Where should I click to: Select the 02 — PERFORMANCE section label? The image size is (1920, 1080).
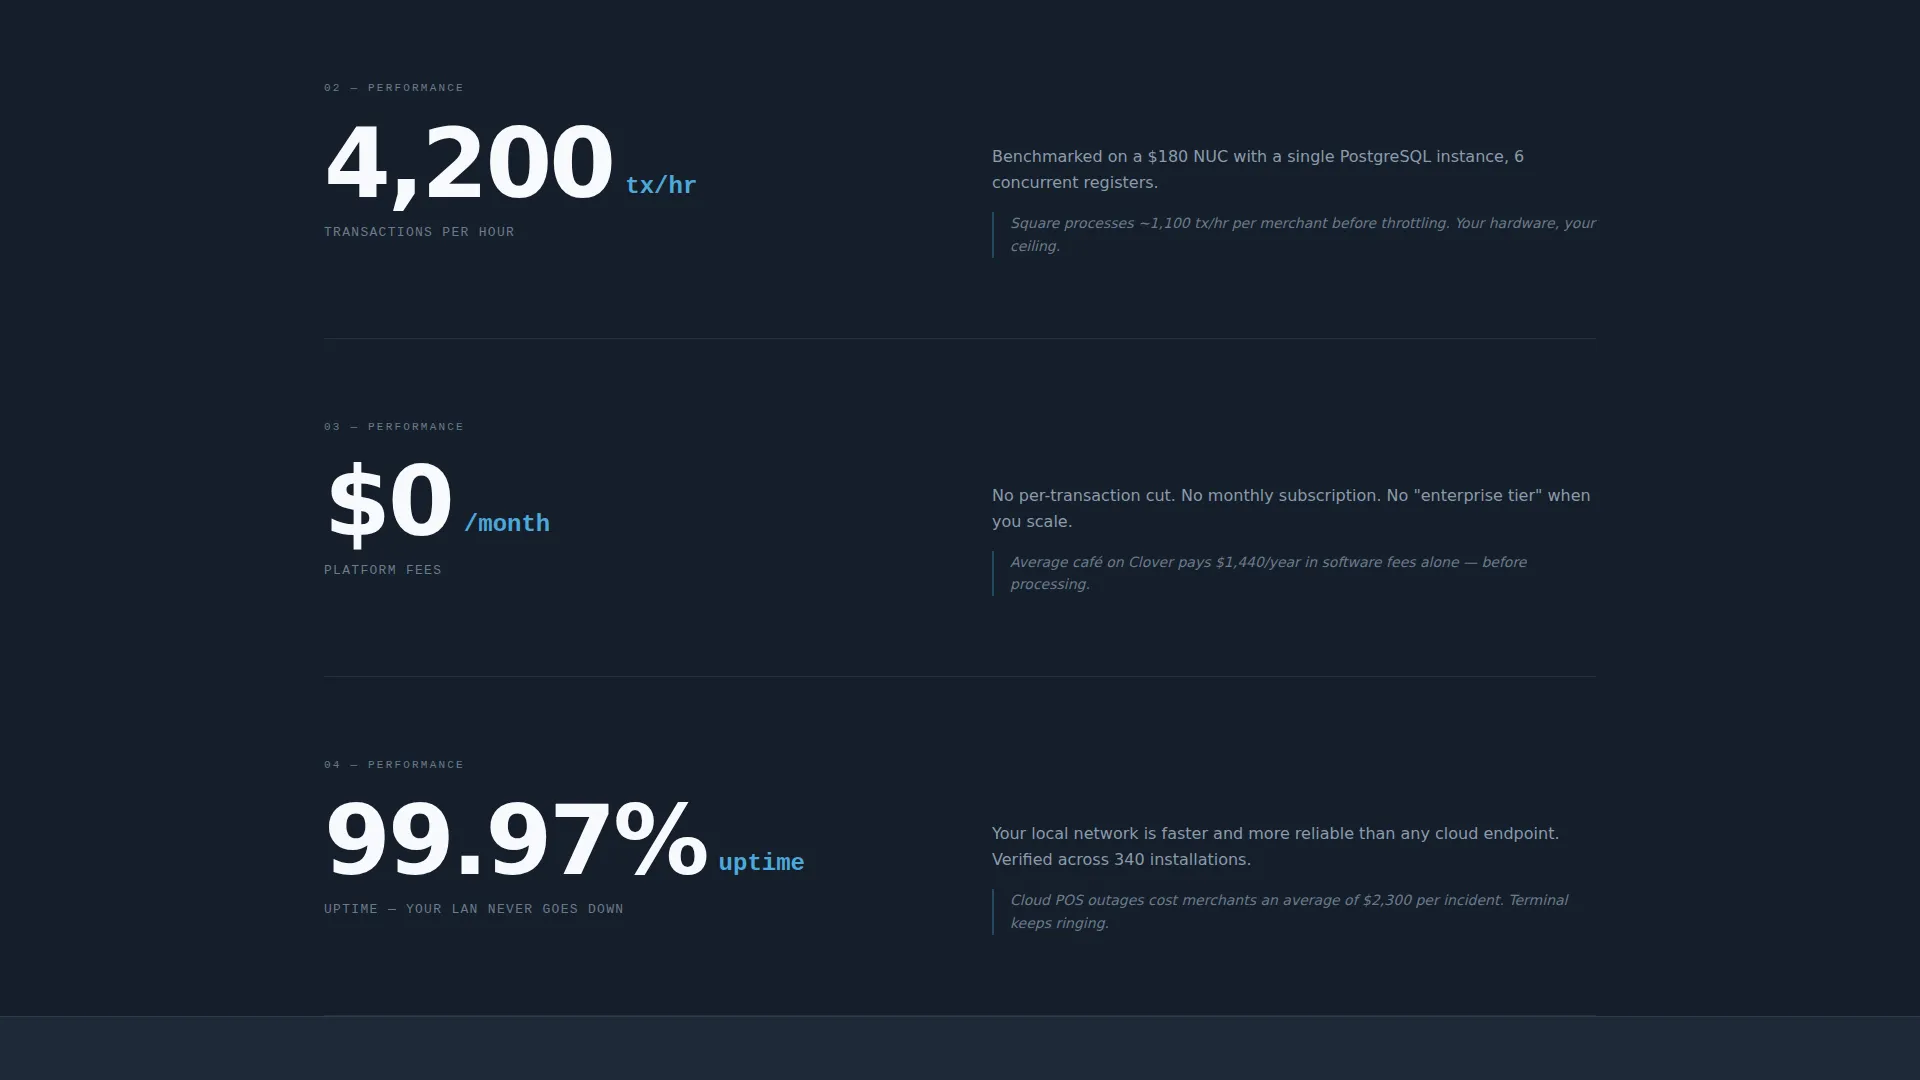click(x=394, y=88)
